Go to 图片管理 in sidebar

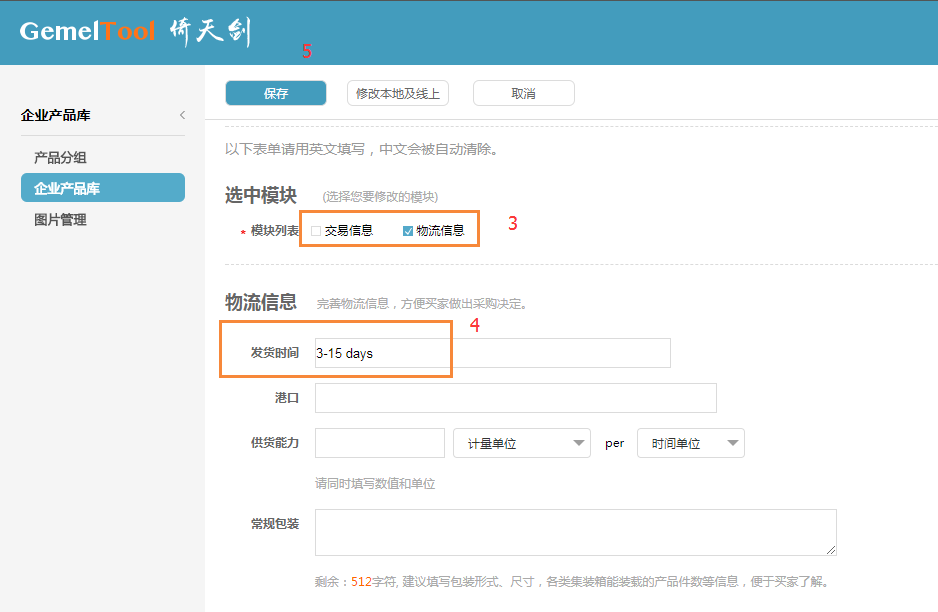tap(60, 220)
